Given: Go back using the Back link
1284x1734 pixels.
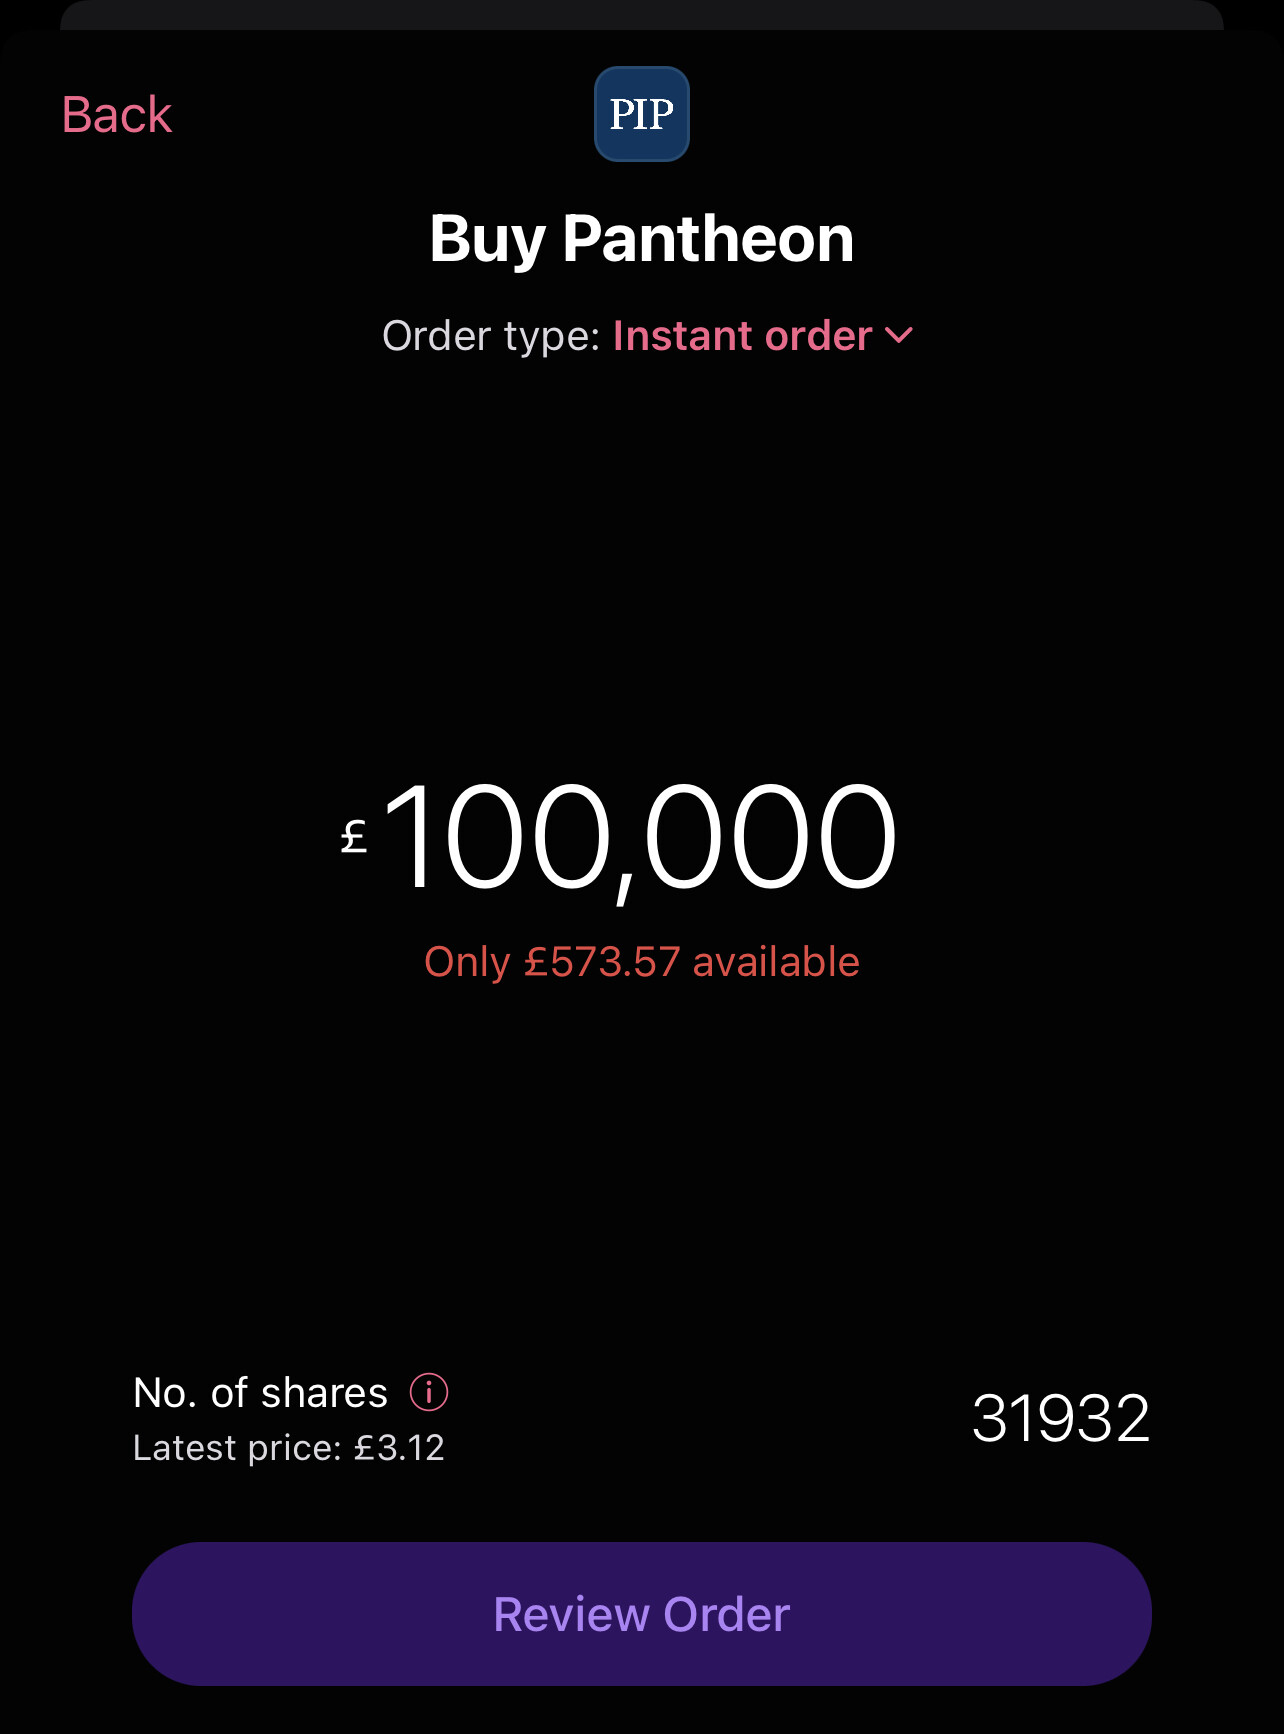Looking at the screenshot, I should point(117,115).
